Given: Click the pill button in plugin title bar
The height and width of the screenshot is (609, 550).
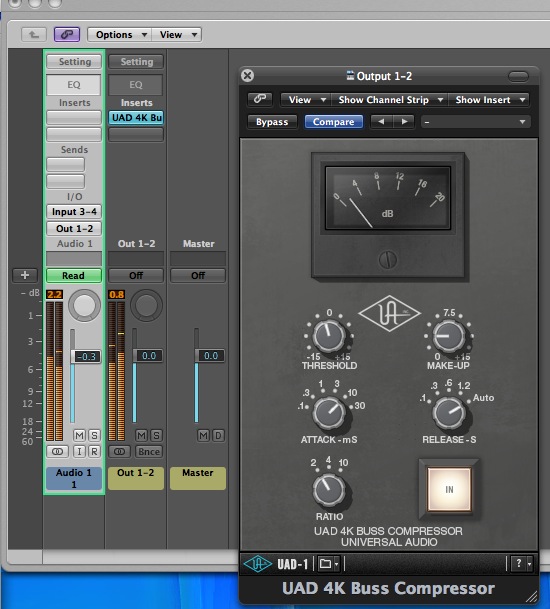Looking at the screenshot, I should [x=518, y=76].
